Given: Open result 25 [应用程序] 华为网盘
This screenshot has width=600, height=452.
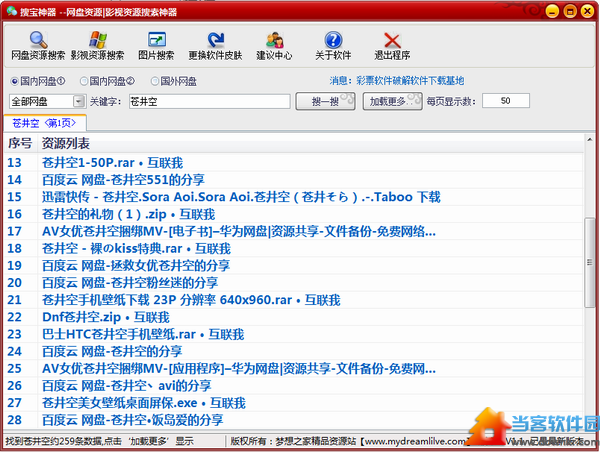Looking at the screenshot, I should coord(239,369).
